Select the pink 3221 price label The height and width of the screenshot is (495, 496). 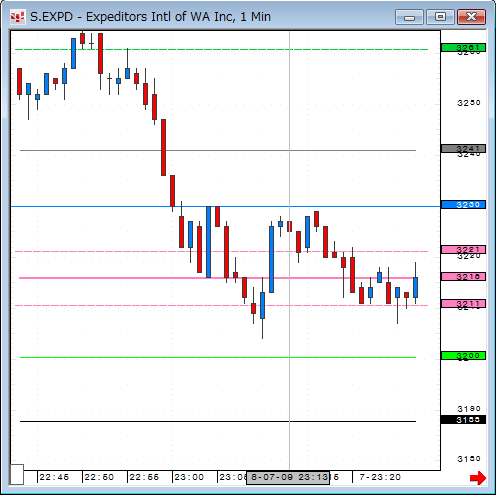coord(463,249)
